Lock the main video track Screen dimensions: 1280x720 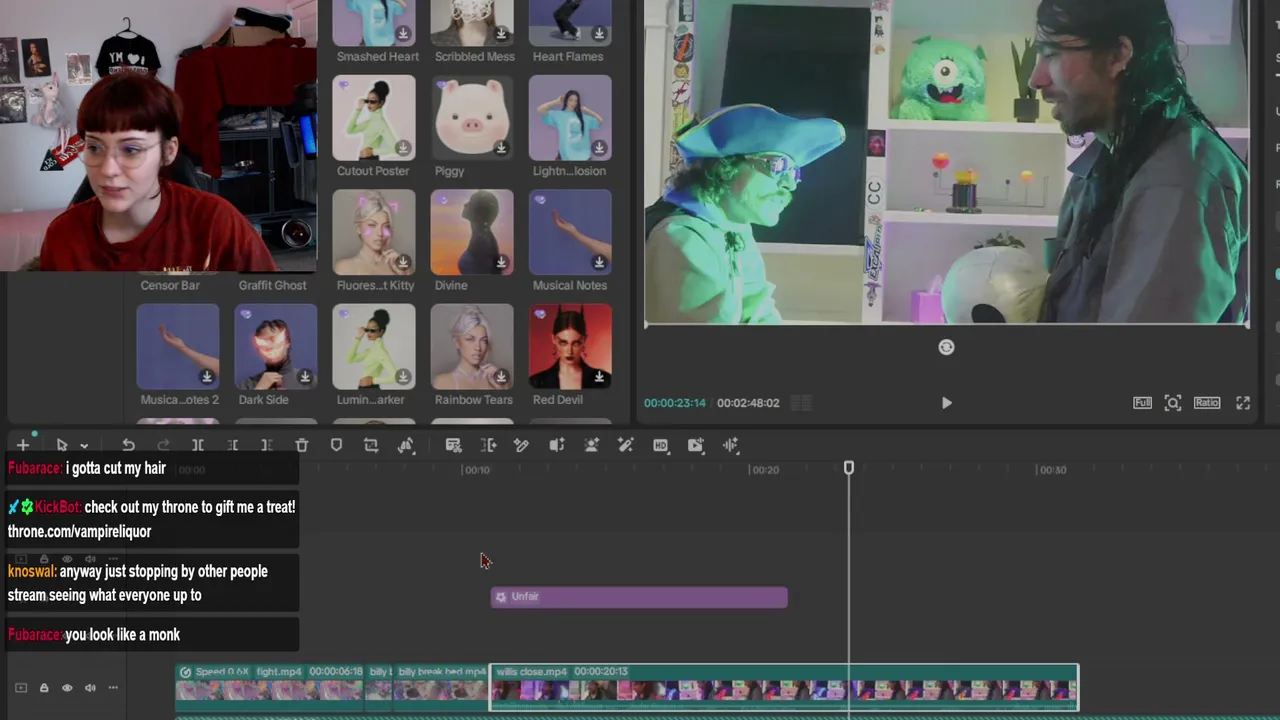point(44,688)
